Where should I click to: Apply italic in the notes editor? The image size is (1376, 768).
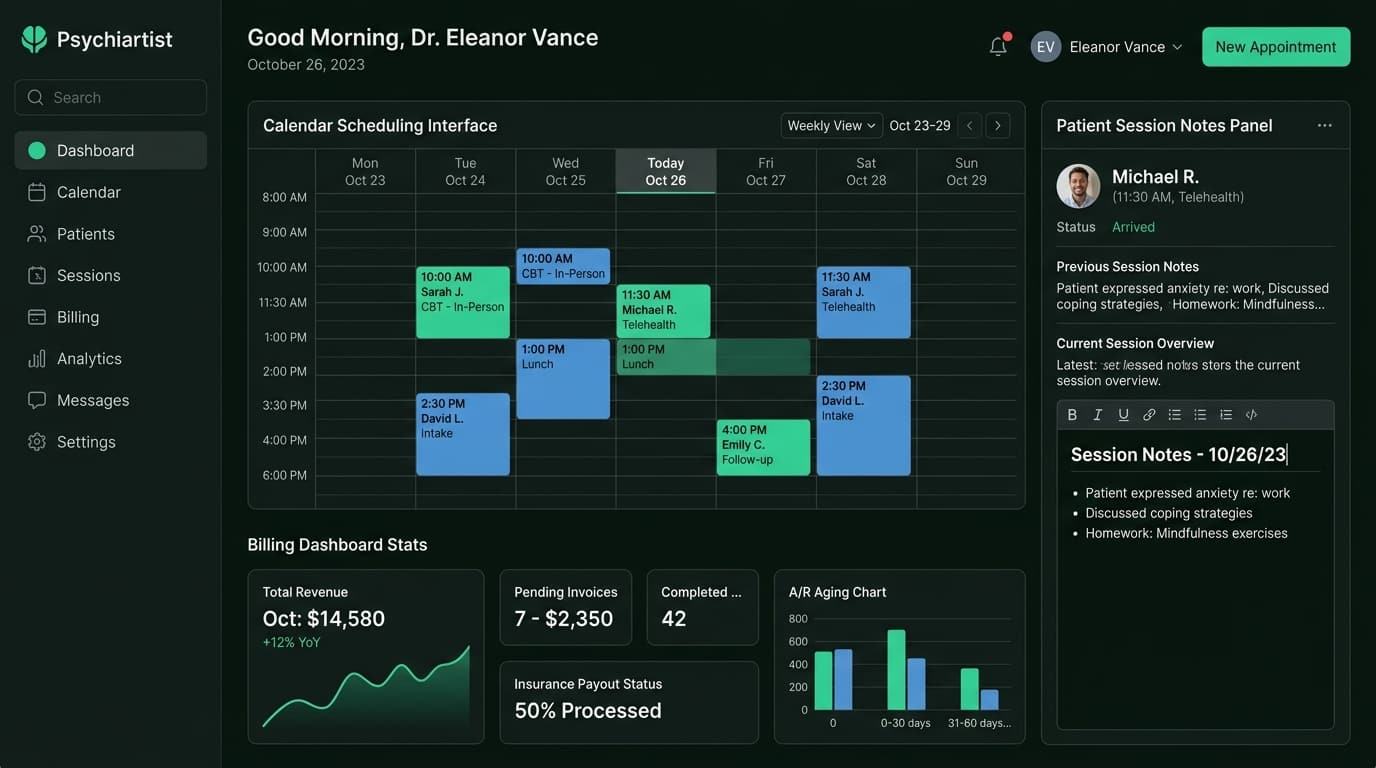[1098, 415]
